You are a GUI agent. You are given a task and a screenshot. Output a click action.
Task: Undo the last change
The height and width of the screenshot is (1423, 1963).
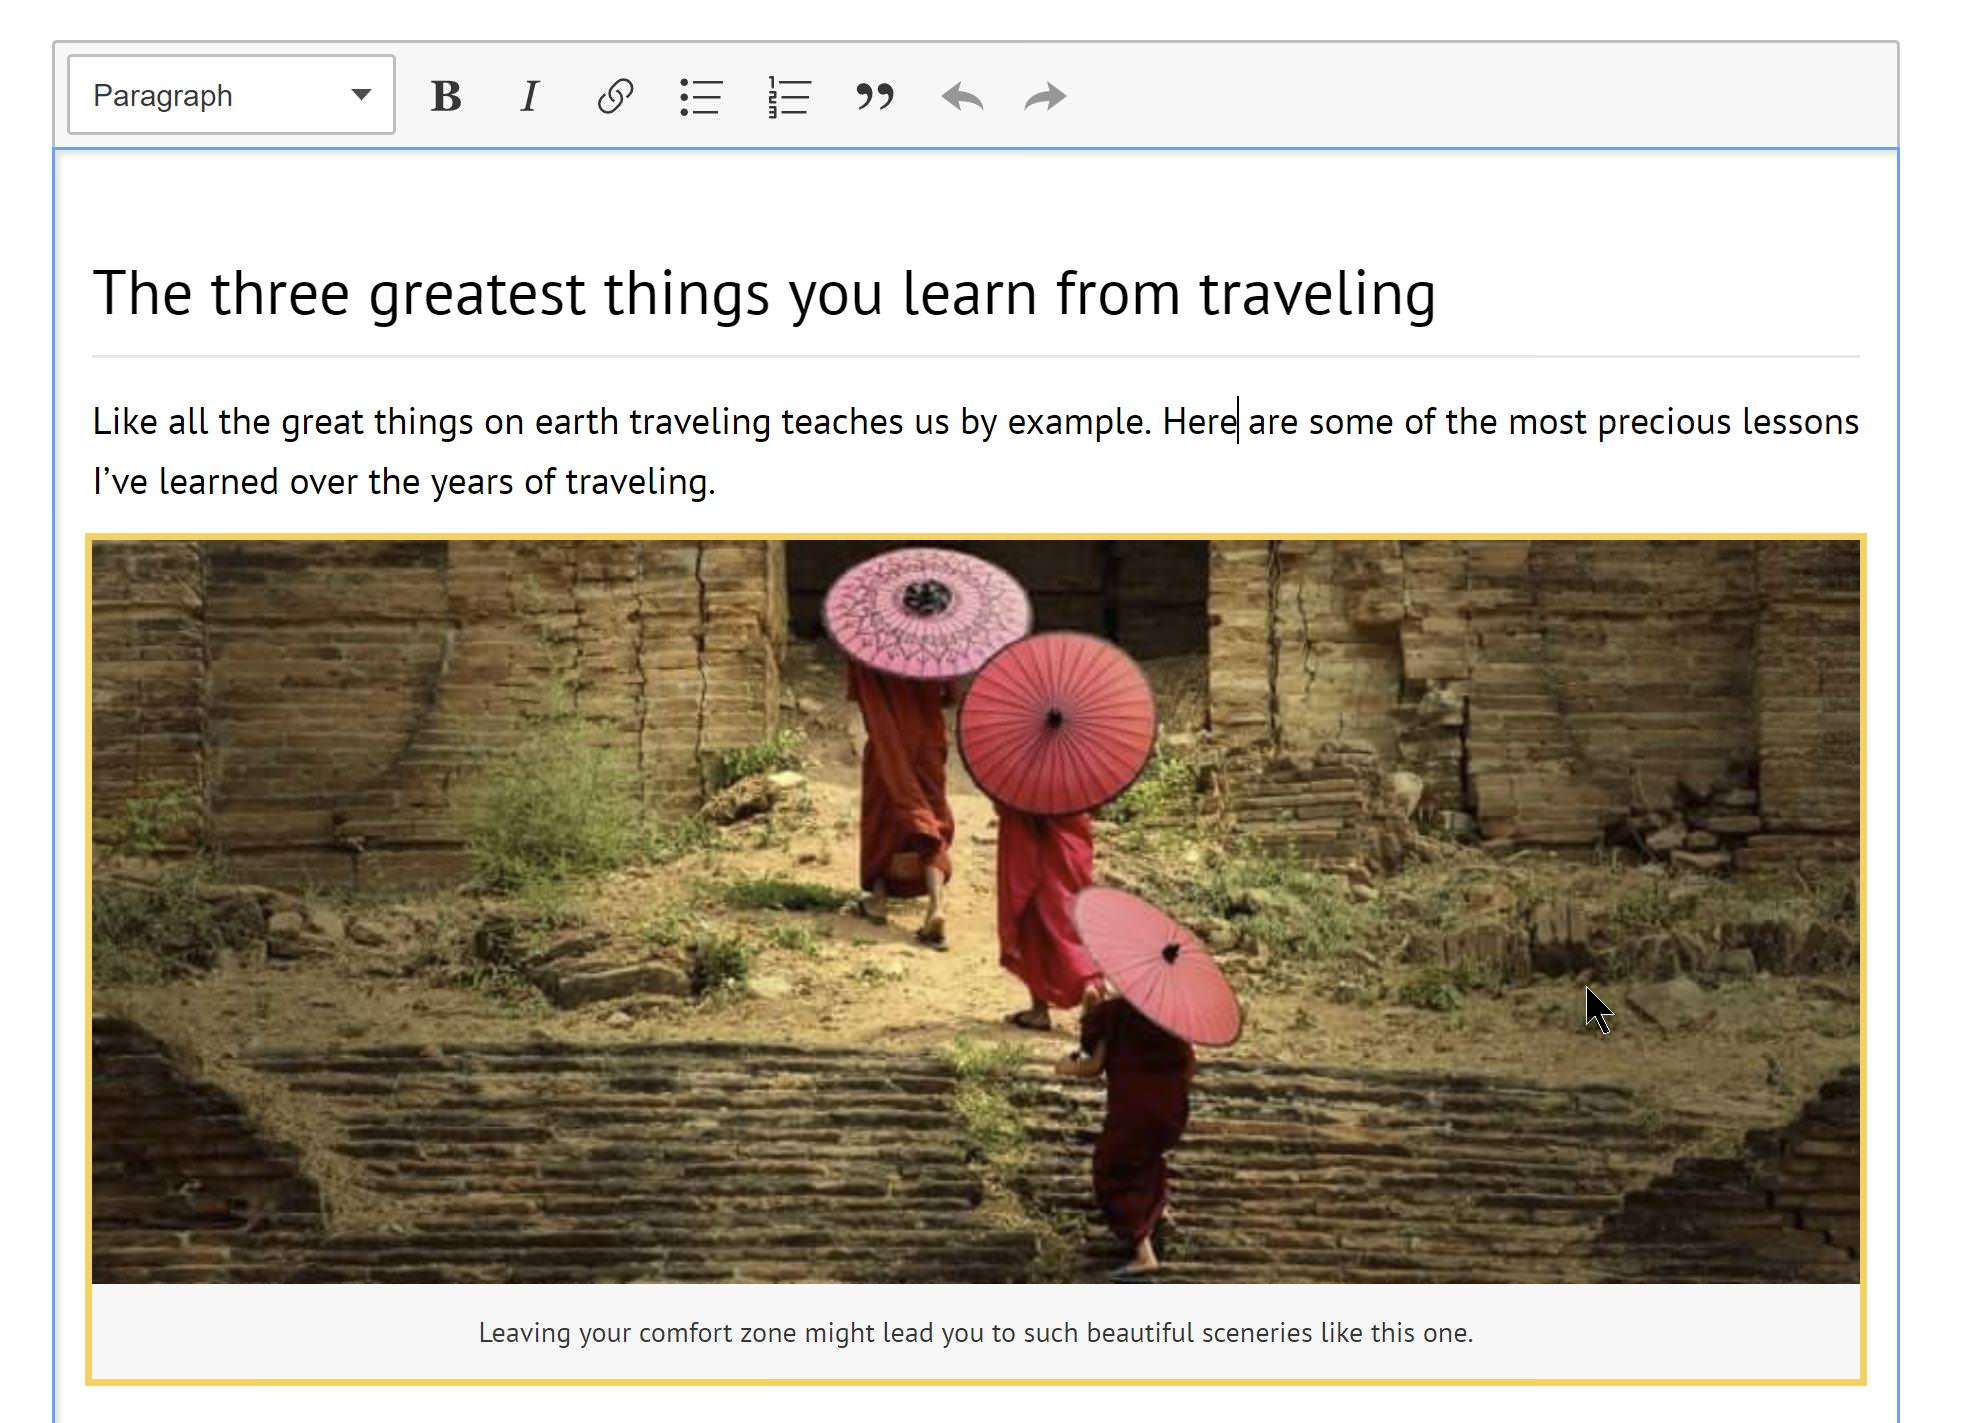tap(962, 96)
